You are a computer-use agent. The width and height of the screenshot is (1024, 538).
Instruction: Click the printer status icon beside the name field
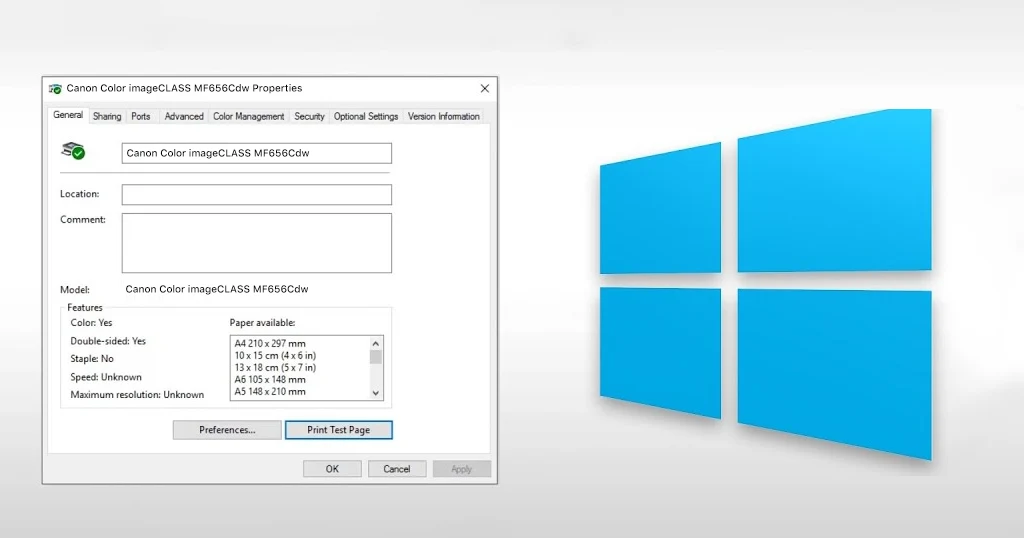(x=73, y=151)
